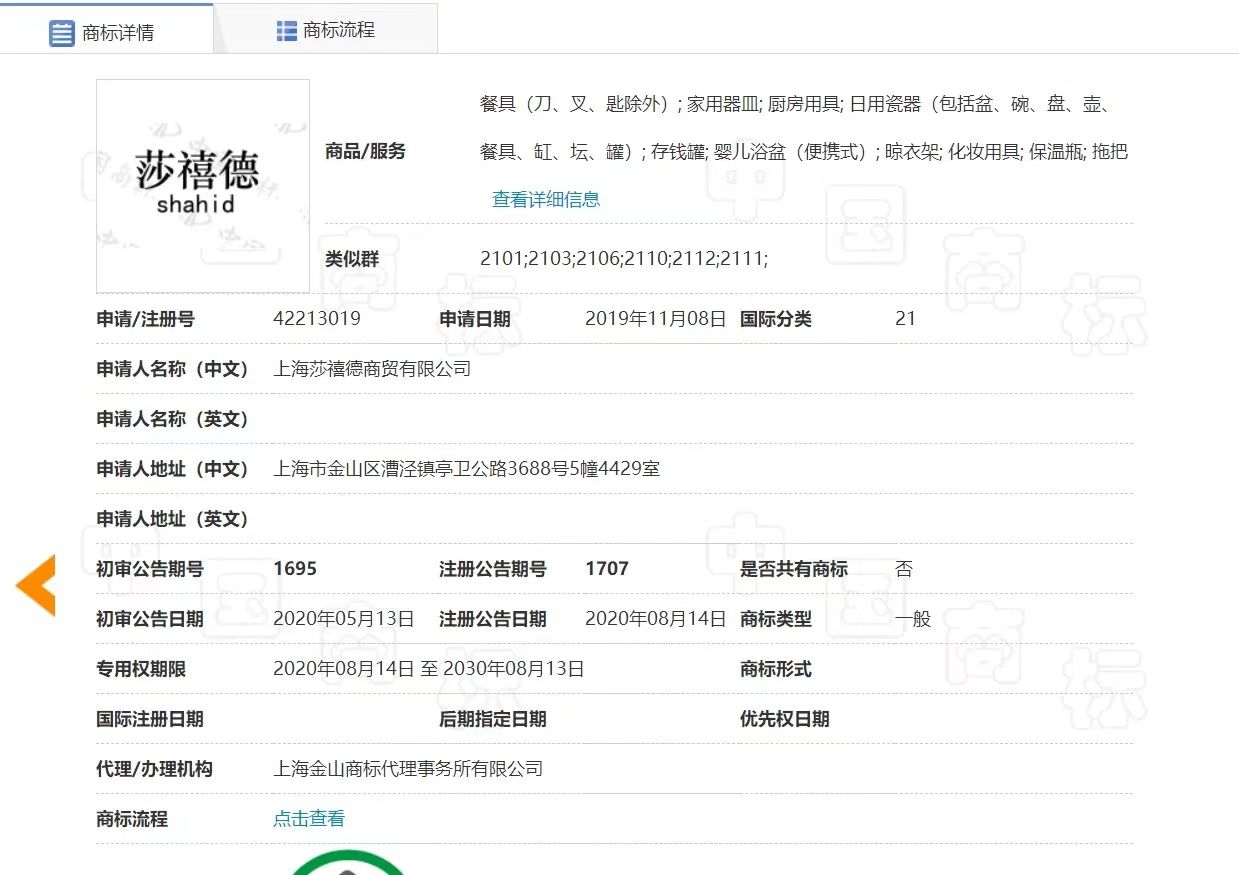Click the grid icon beside 商标流程
The height and width of the screenshot is (875, 1239).
click(x=287, y=31)
